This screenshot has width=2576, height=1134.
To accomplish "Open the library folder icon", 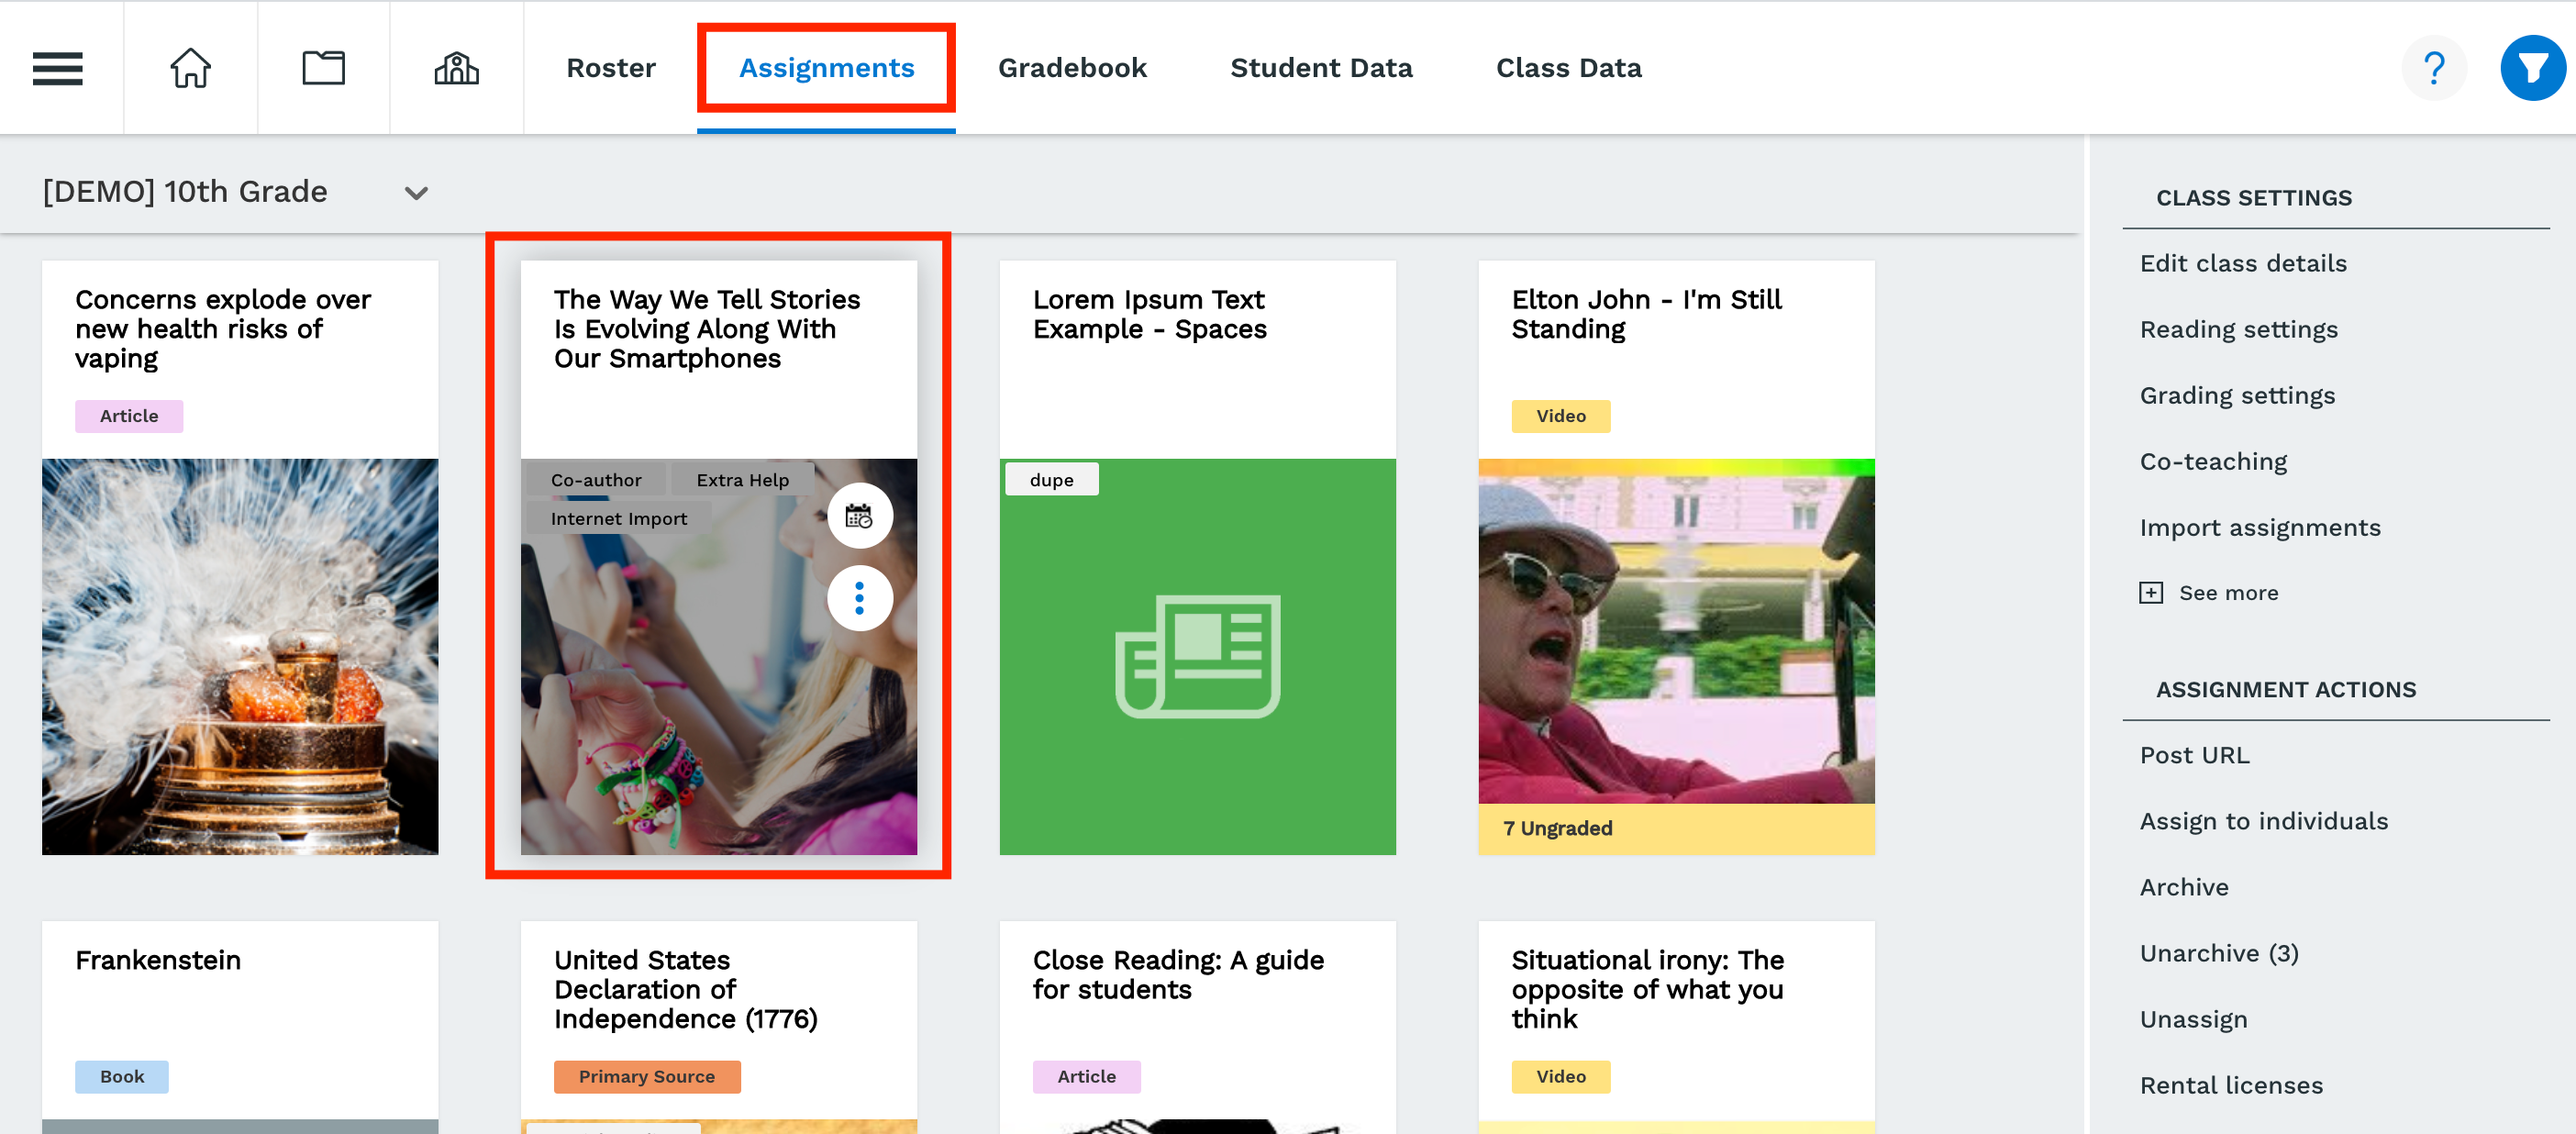I will (323, 68).
